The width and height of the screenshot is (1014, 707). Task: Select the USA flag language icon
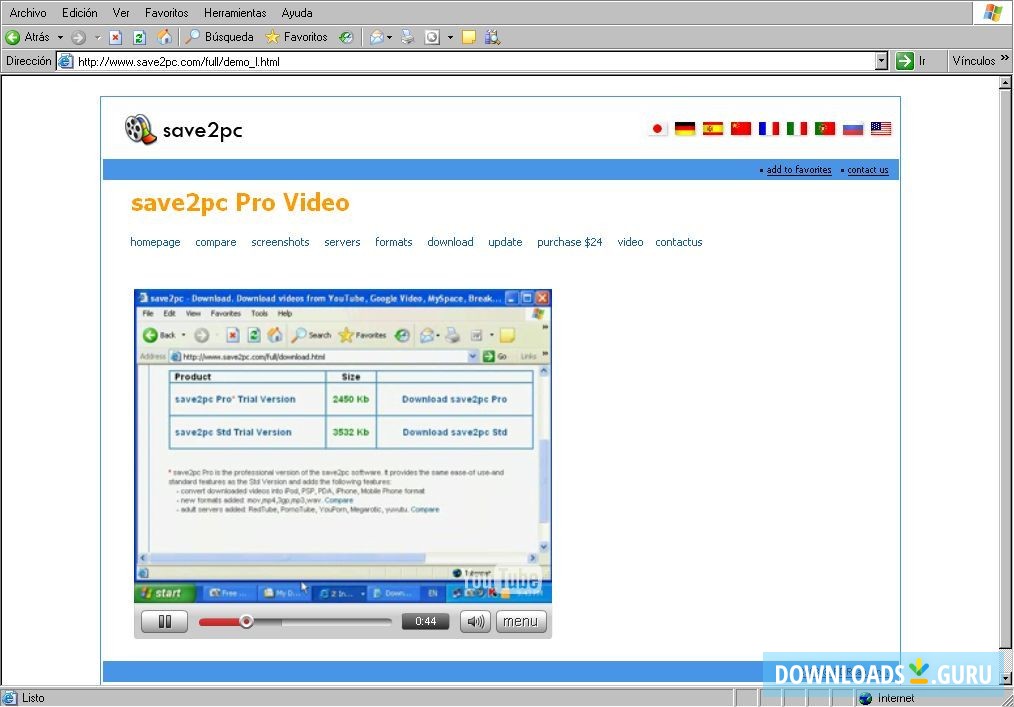click(x=880, y=128)
